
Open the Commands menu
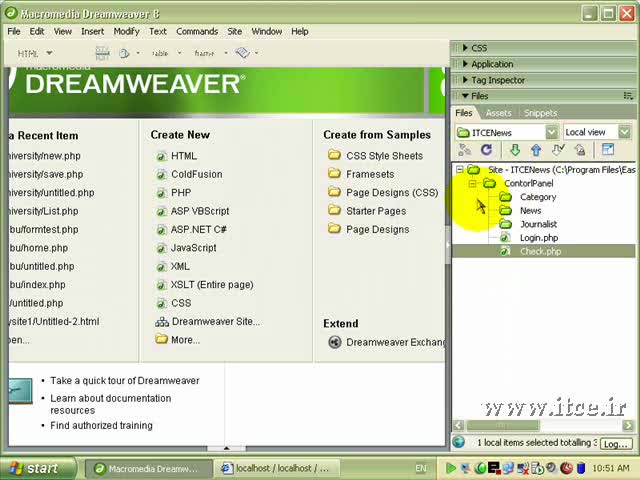pyautogui.click(x=197, y=31)
